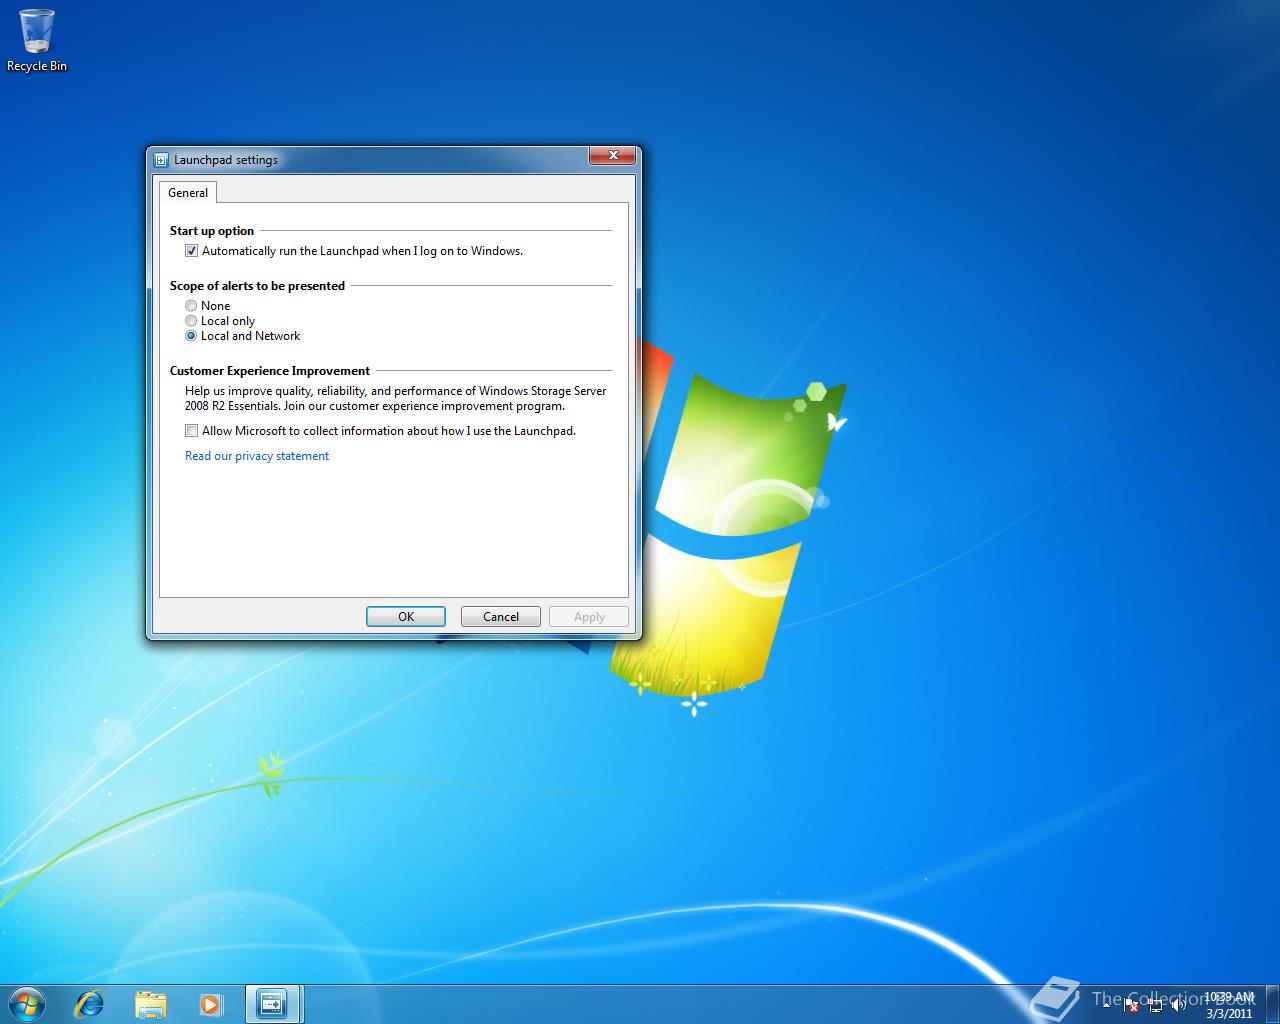Click the Customer Experience Improvement heading
1280x1024 pixels.
pos(270,371)
